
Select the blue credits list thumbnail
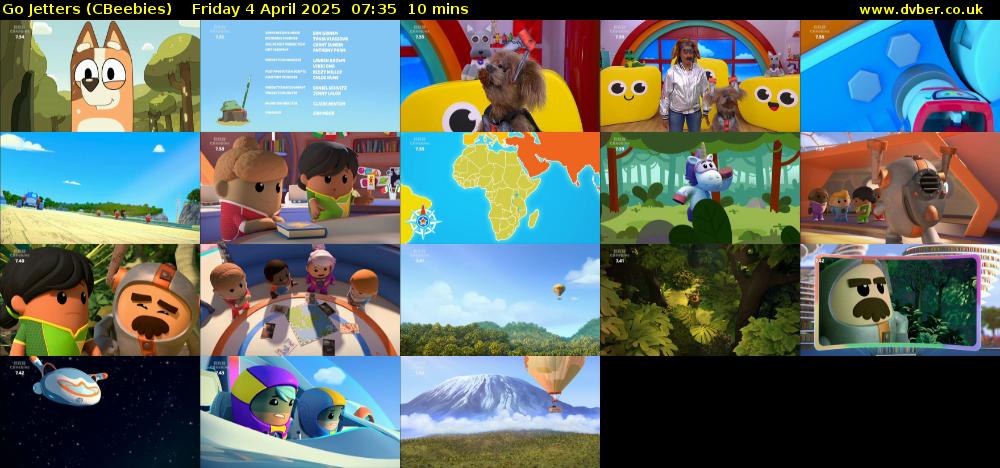coord(300,76)
